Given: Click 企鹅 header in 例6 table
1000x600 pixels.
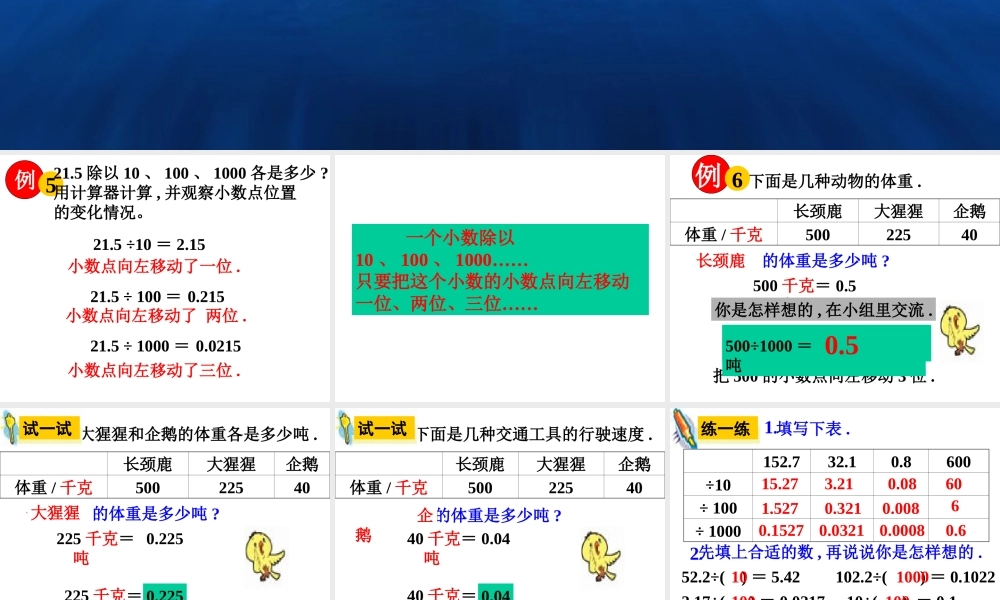Looking at the screenshot, I should pos(969,211).
